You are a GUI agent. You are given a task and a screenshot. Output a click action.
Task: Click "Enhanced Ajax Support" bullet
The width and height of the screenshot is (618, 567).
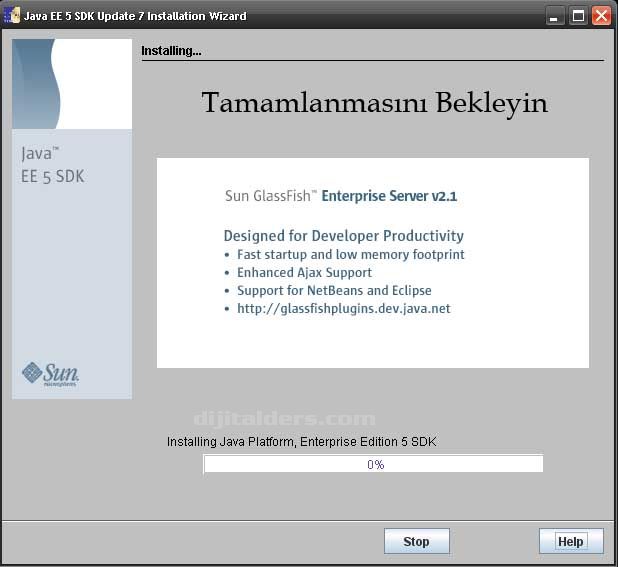click(x=304, y=272)
